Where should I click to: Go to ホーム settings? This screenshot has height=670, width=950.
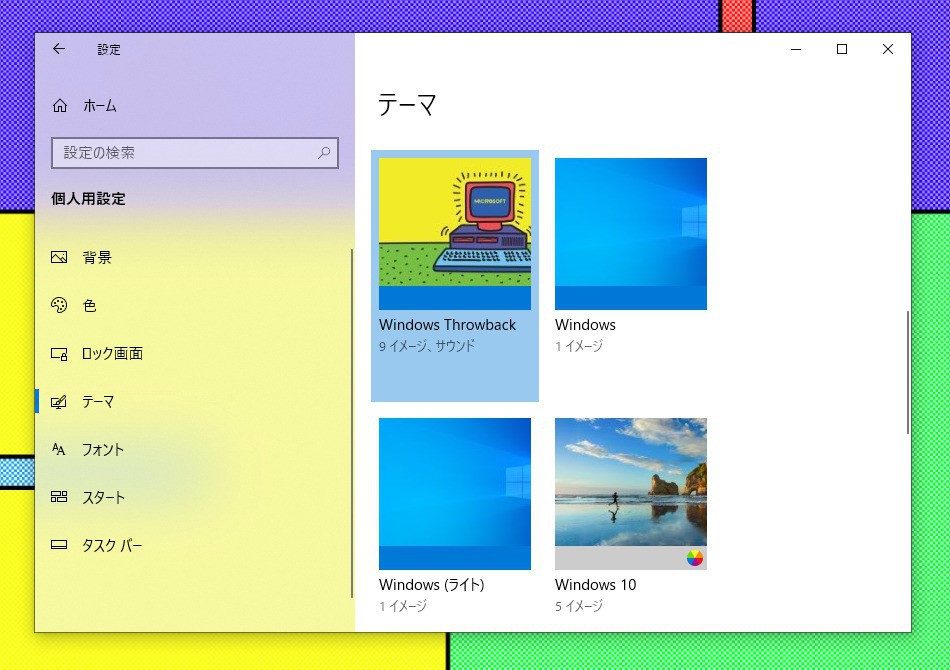[193, 106]
